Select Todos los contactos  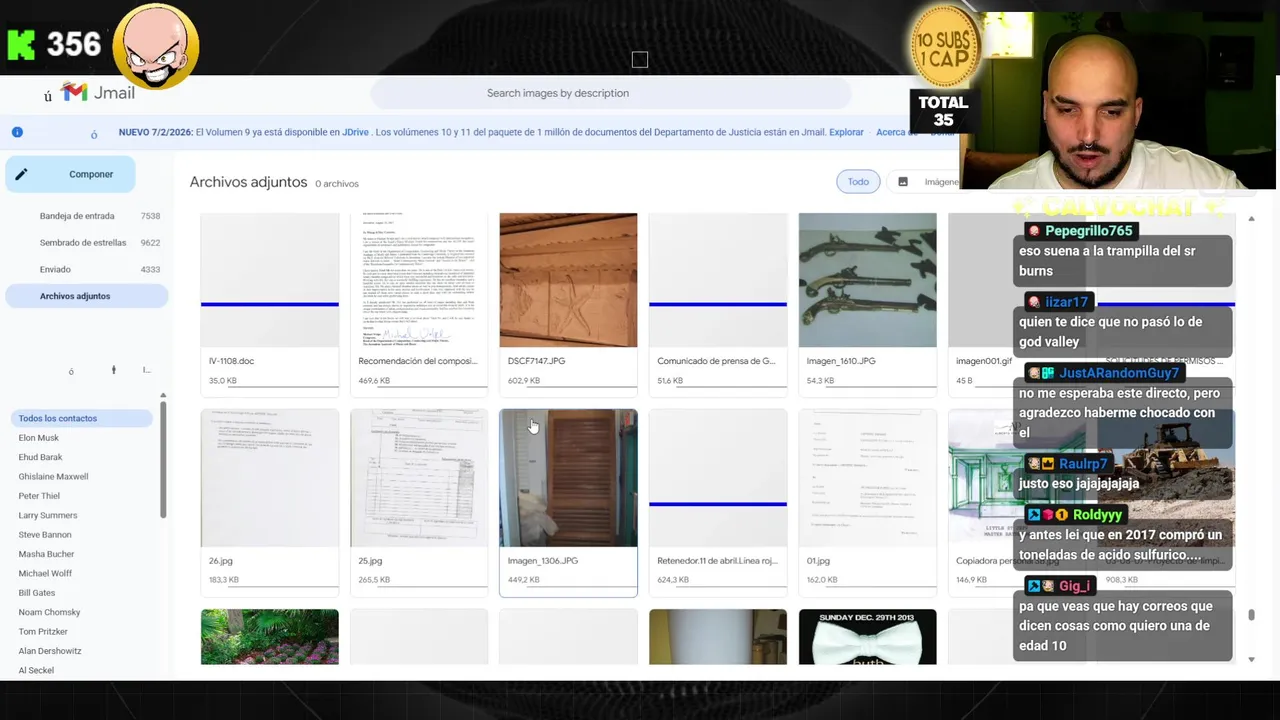coord(82,419)
